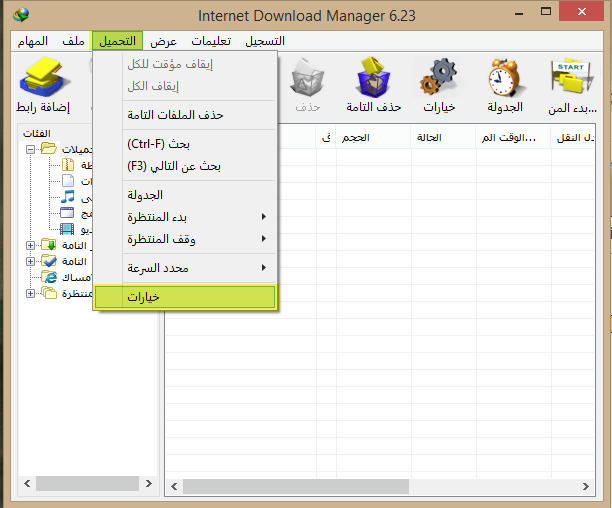Open the بدء المنتظرة submenu arrow
Screen dimensions: 612x508
click(264, 217)
